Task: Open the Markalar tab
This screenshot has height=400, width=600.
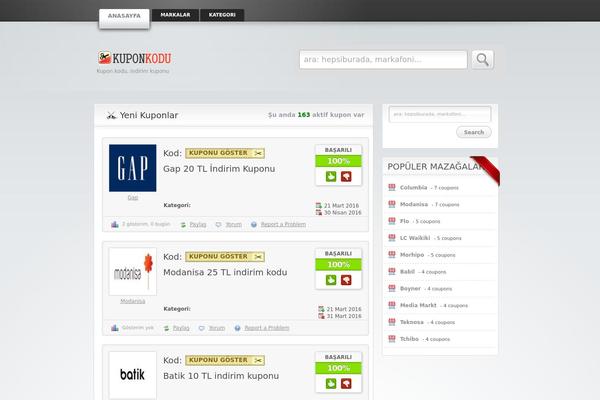Action: tap(175, 15)
